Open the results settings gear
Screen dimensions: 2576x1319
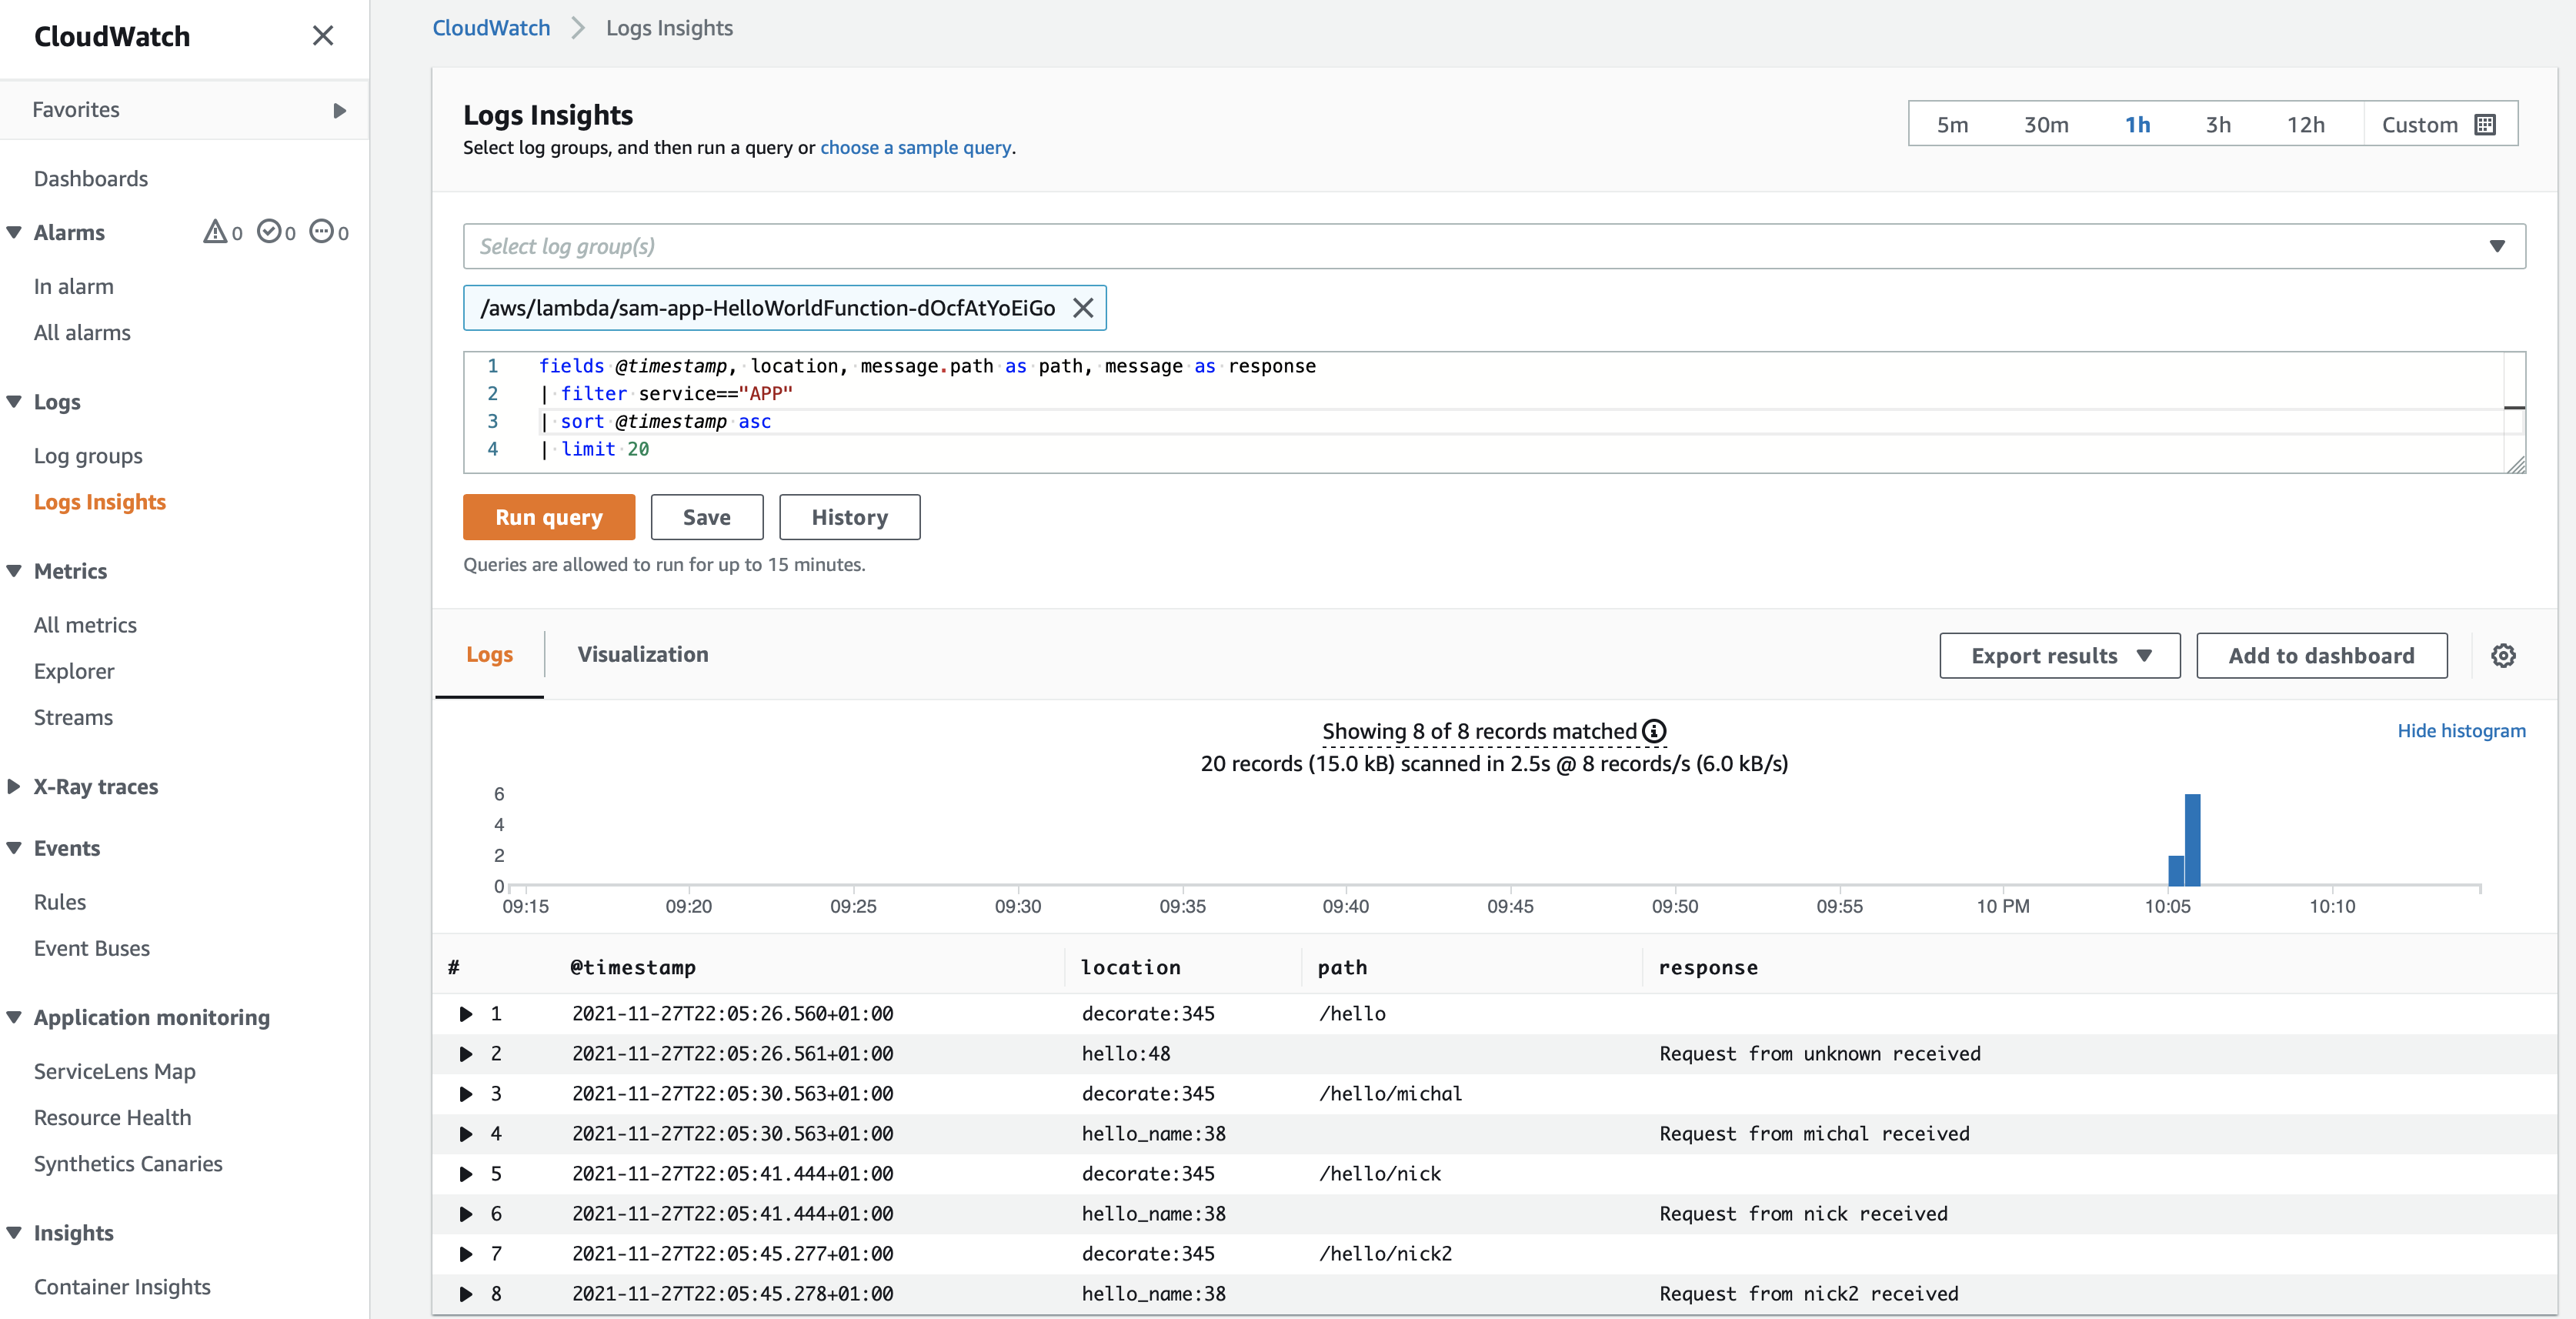point(2504,655)
